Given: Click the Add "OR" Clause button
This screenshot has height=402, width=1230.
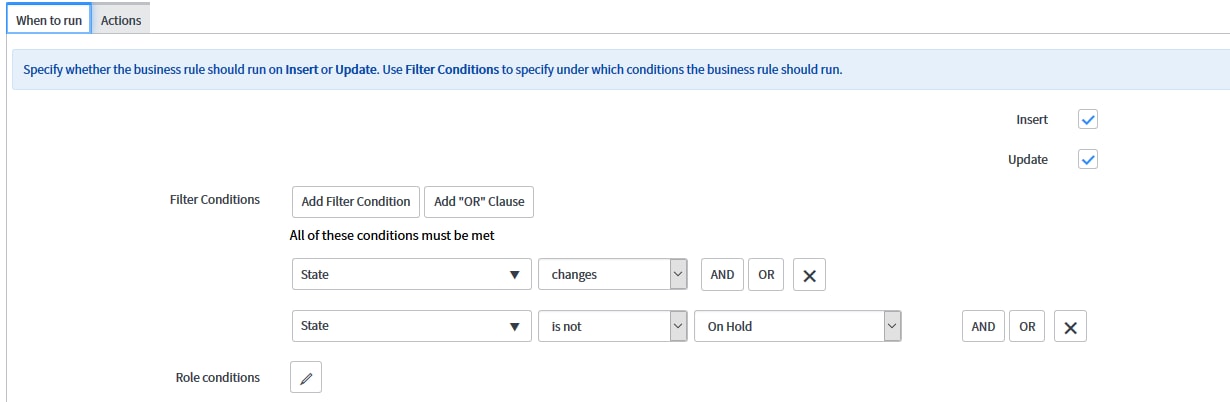Looking at the screenshot, I should [x=479, y=202].
